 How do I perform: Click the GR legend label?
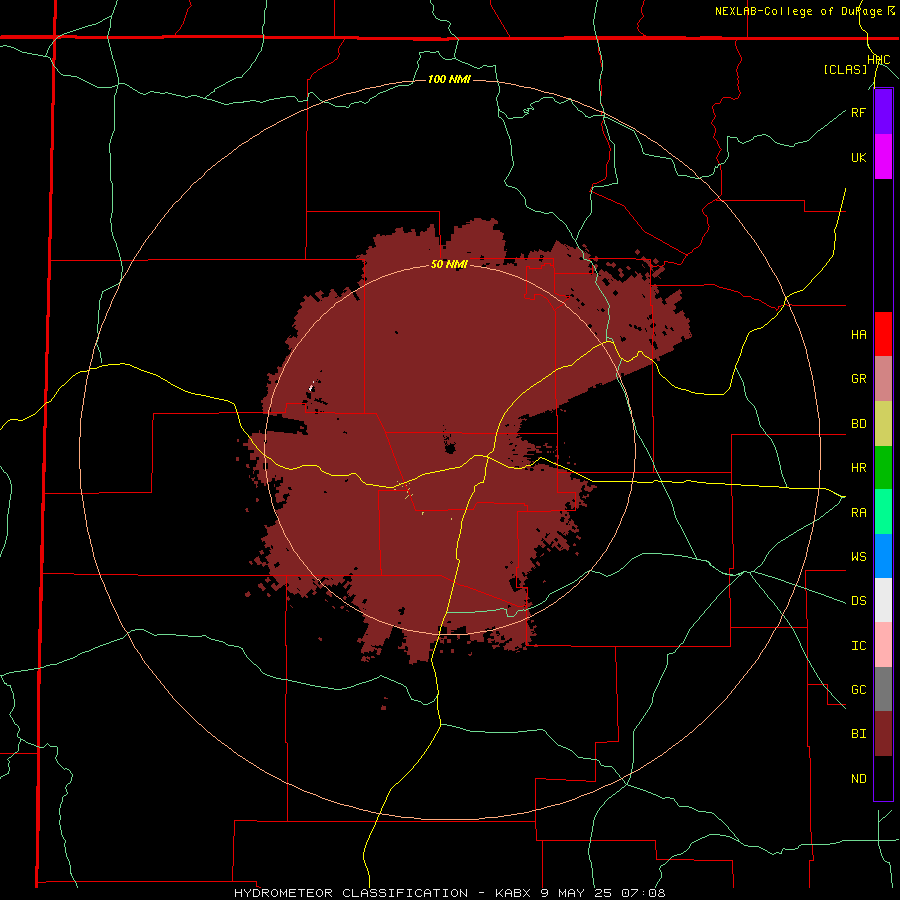[x=858, y=379]
